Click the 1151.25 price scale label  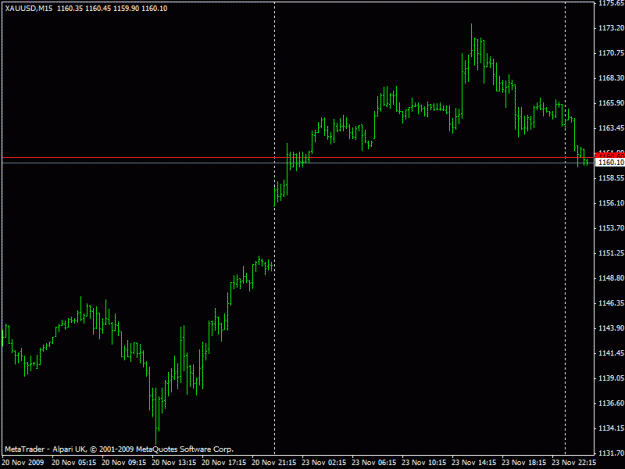(x=611, y=253)
